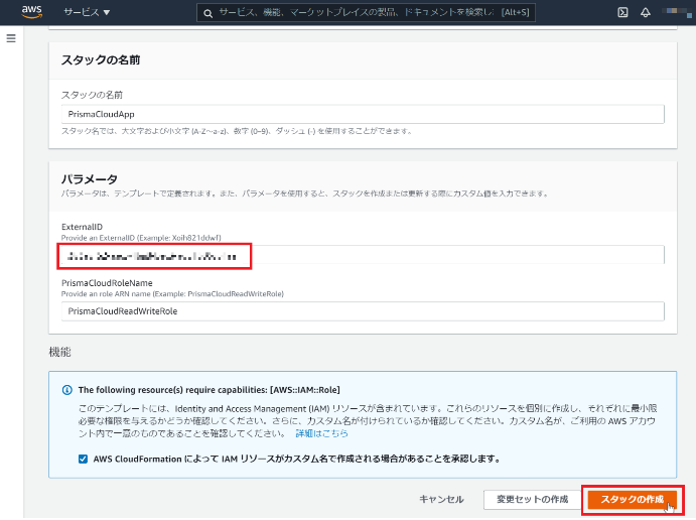Click the 変更セットの作成 button
Screen dimensions: 696x520
point(532,499)
